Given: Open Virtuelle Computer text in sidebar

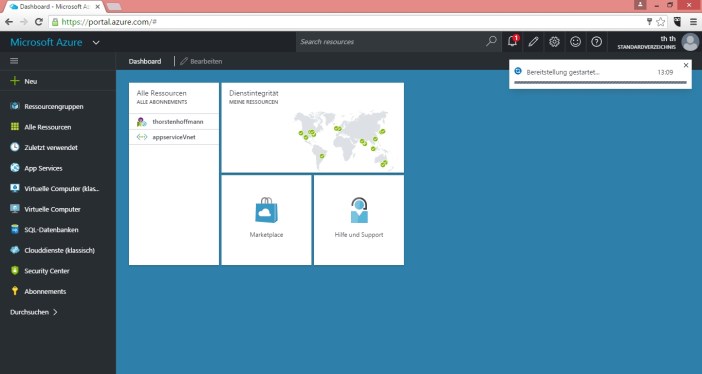Looking at the screenshot, I should click(x=52, y=210).
